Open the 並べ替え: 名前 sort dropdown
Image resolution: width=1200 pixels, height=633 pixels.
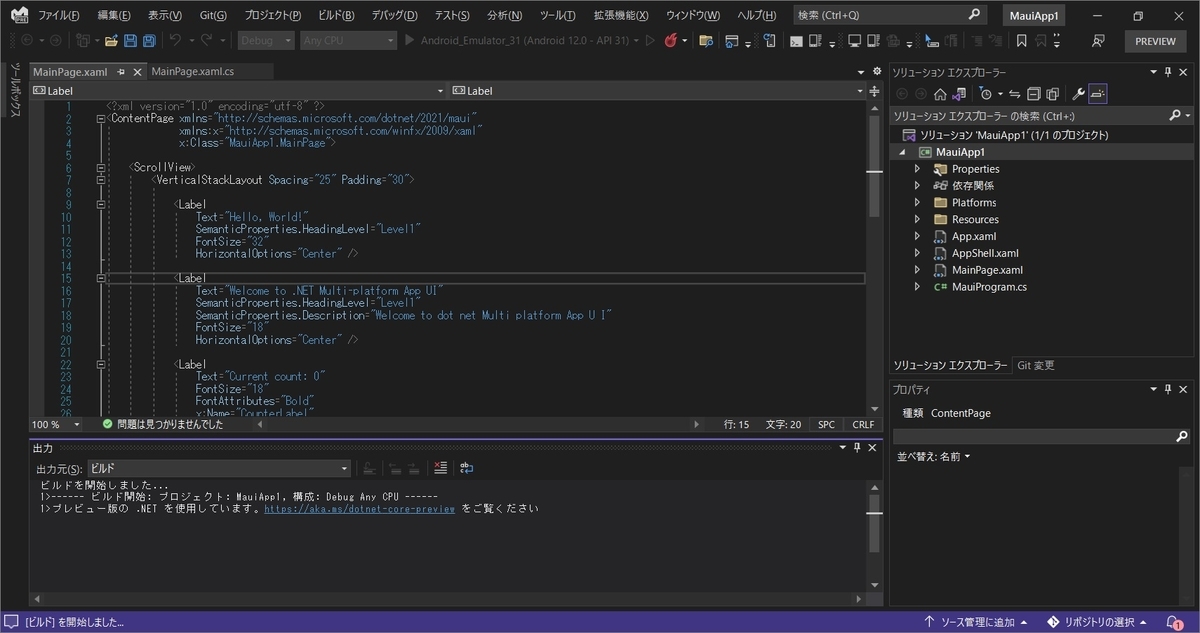934,456
